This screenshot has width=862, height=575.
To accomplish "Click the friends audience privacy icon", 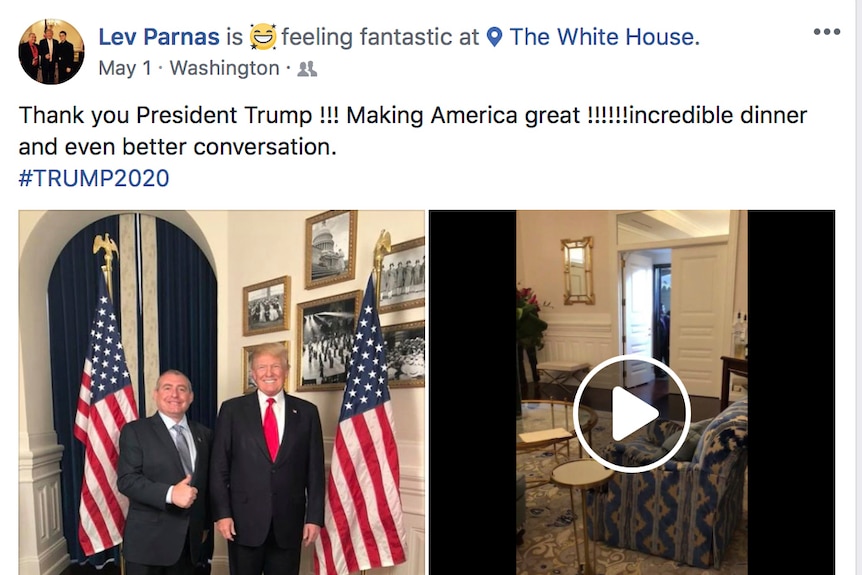I will (307, 69).
